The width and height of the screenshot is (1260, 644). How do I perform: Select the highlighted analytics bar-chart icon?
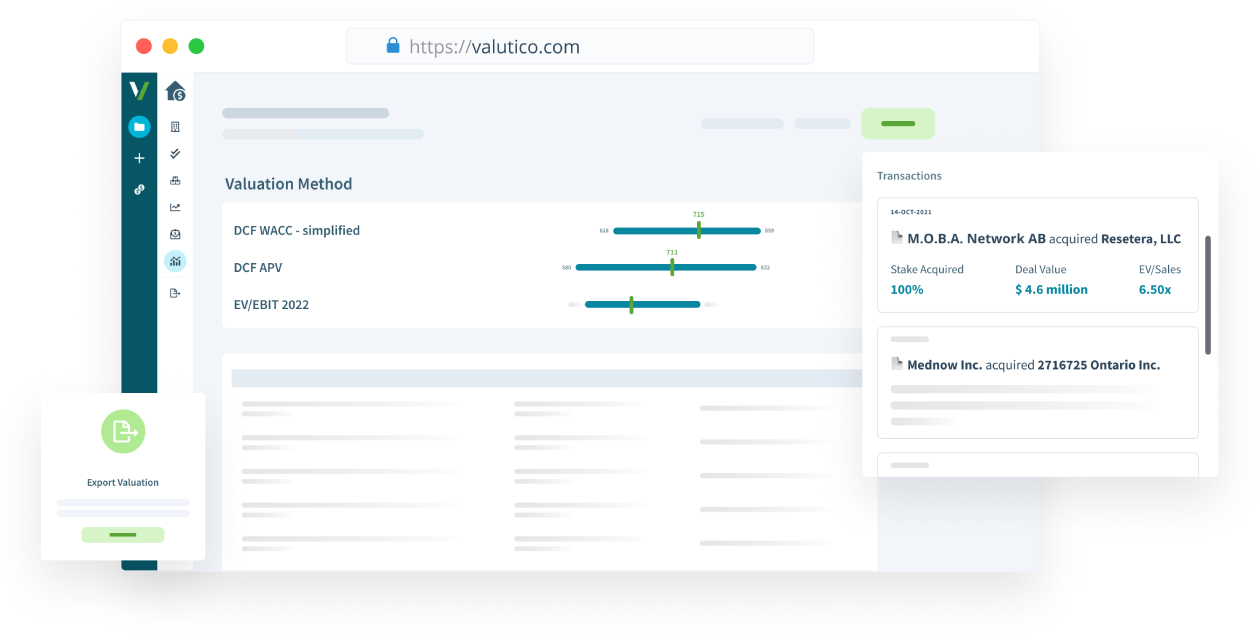tap(175, 261)
